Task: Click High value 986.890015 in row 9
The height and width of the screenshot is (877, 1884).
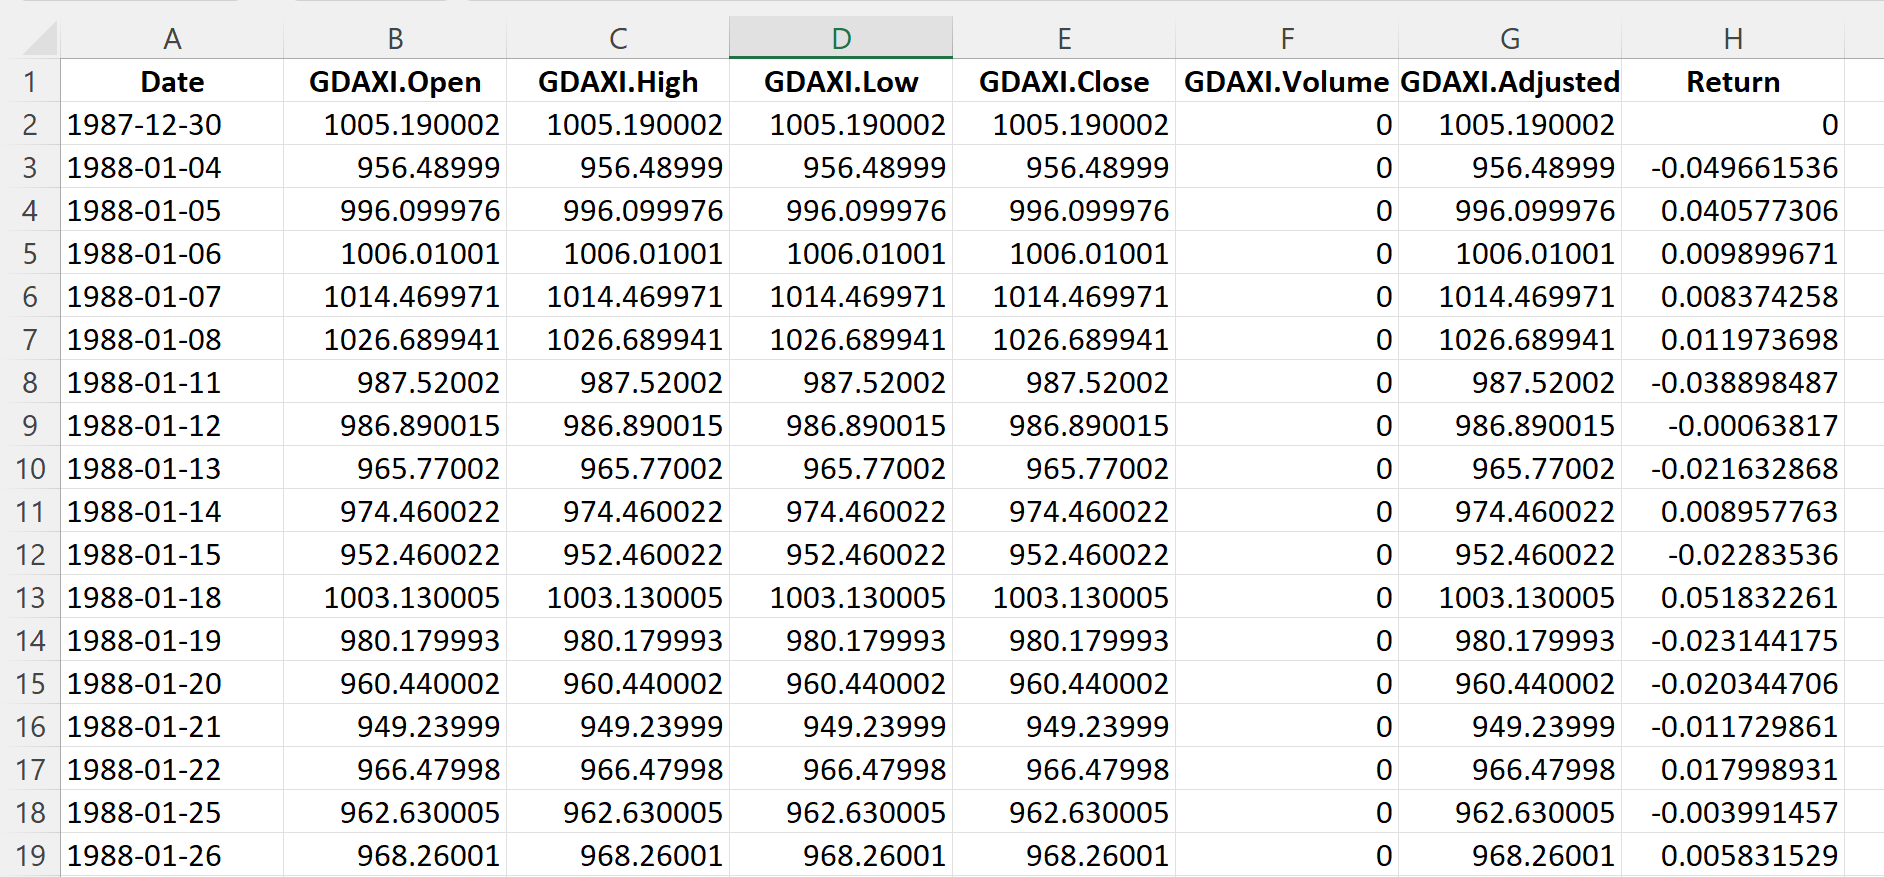Action: (618, 425)
